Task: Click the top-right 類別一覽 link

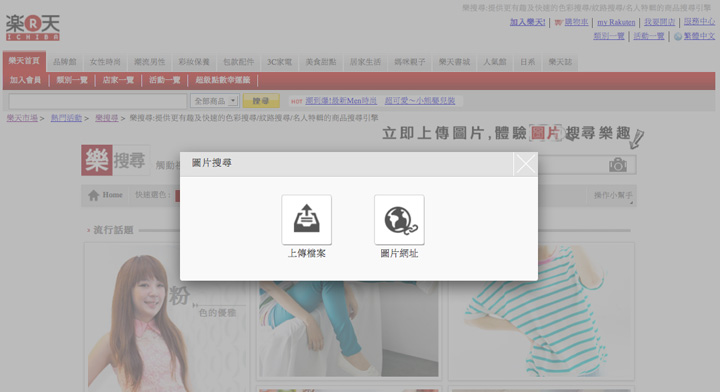Action: coord(608,36)
